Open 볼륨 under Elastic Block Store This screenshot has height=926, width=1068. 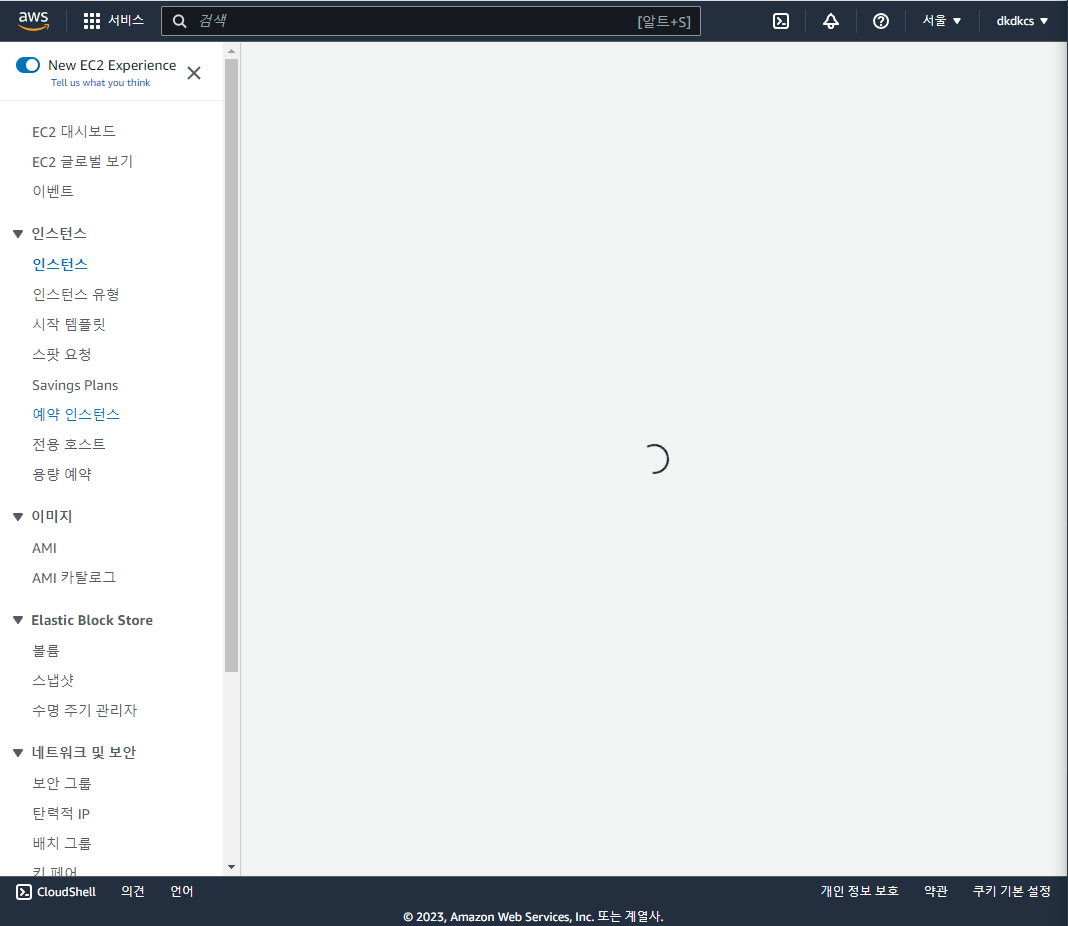(46, 650)
